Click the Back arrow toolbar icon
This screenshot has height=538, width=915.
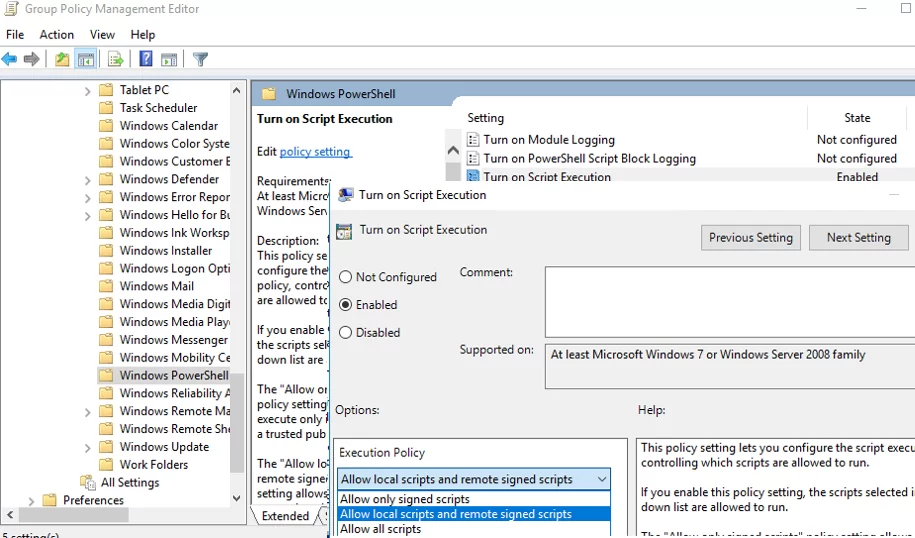click(x=9, y=59)
